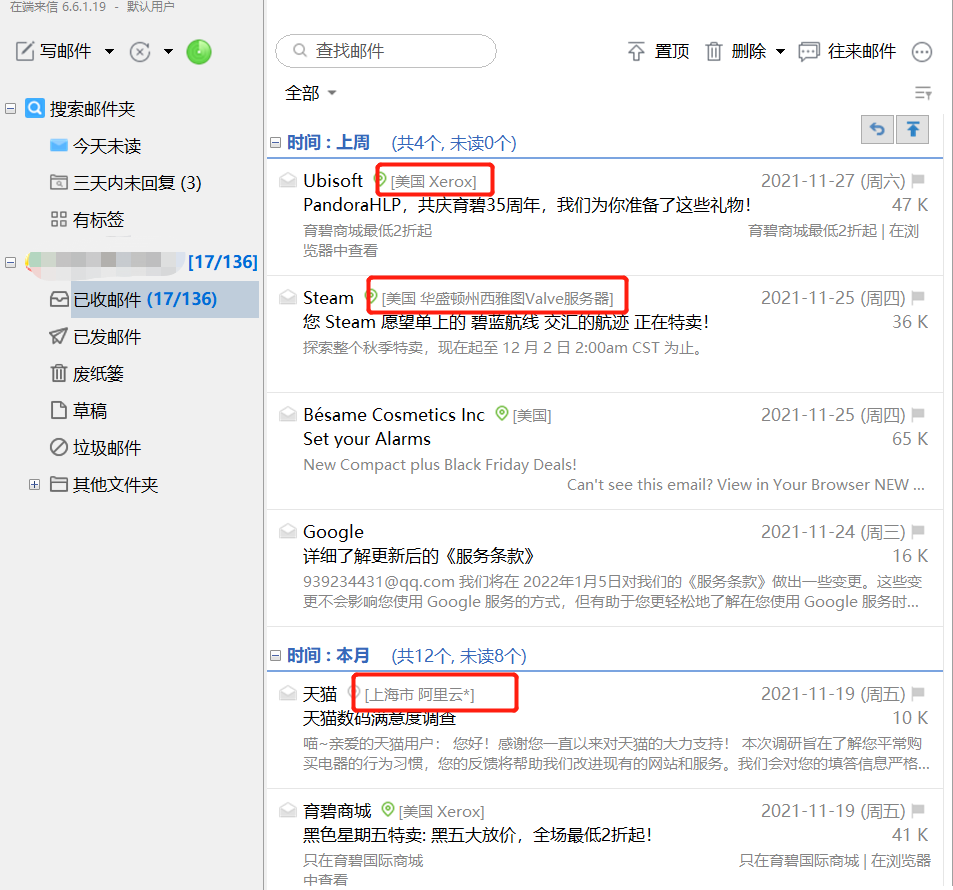The height and width of the screenshot is (890, 953).
Task: Click the envelope icon of 育碧商城 email
Action: [287, 810]
